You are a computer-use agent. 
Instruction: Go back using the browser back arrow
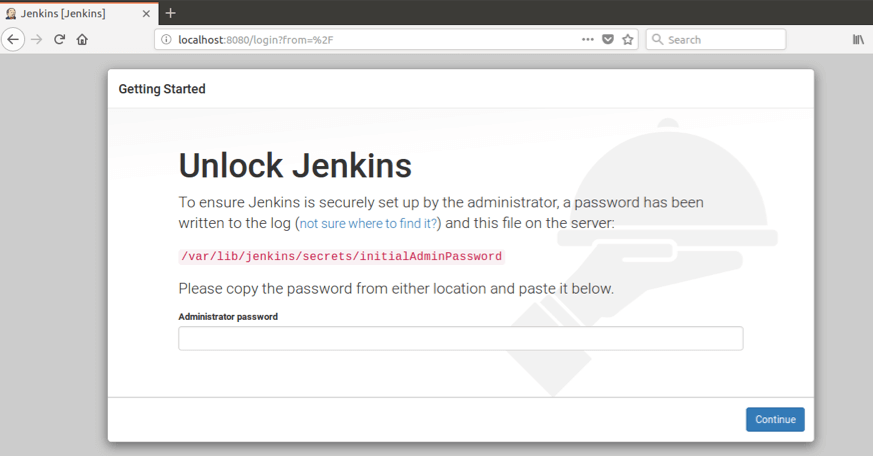click(x=13, y=39)
